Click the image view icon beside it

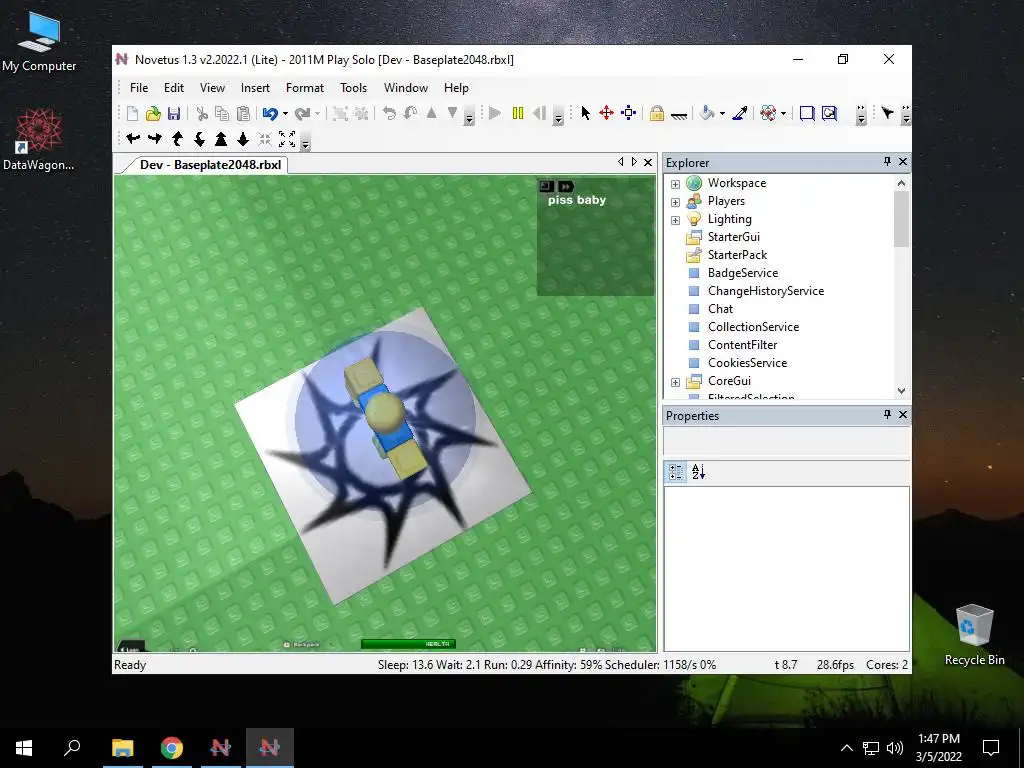[829, 114]
